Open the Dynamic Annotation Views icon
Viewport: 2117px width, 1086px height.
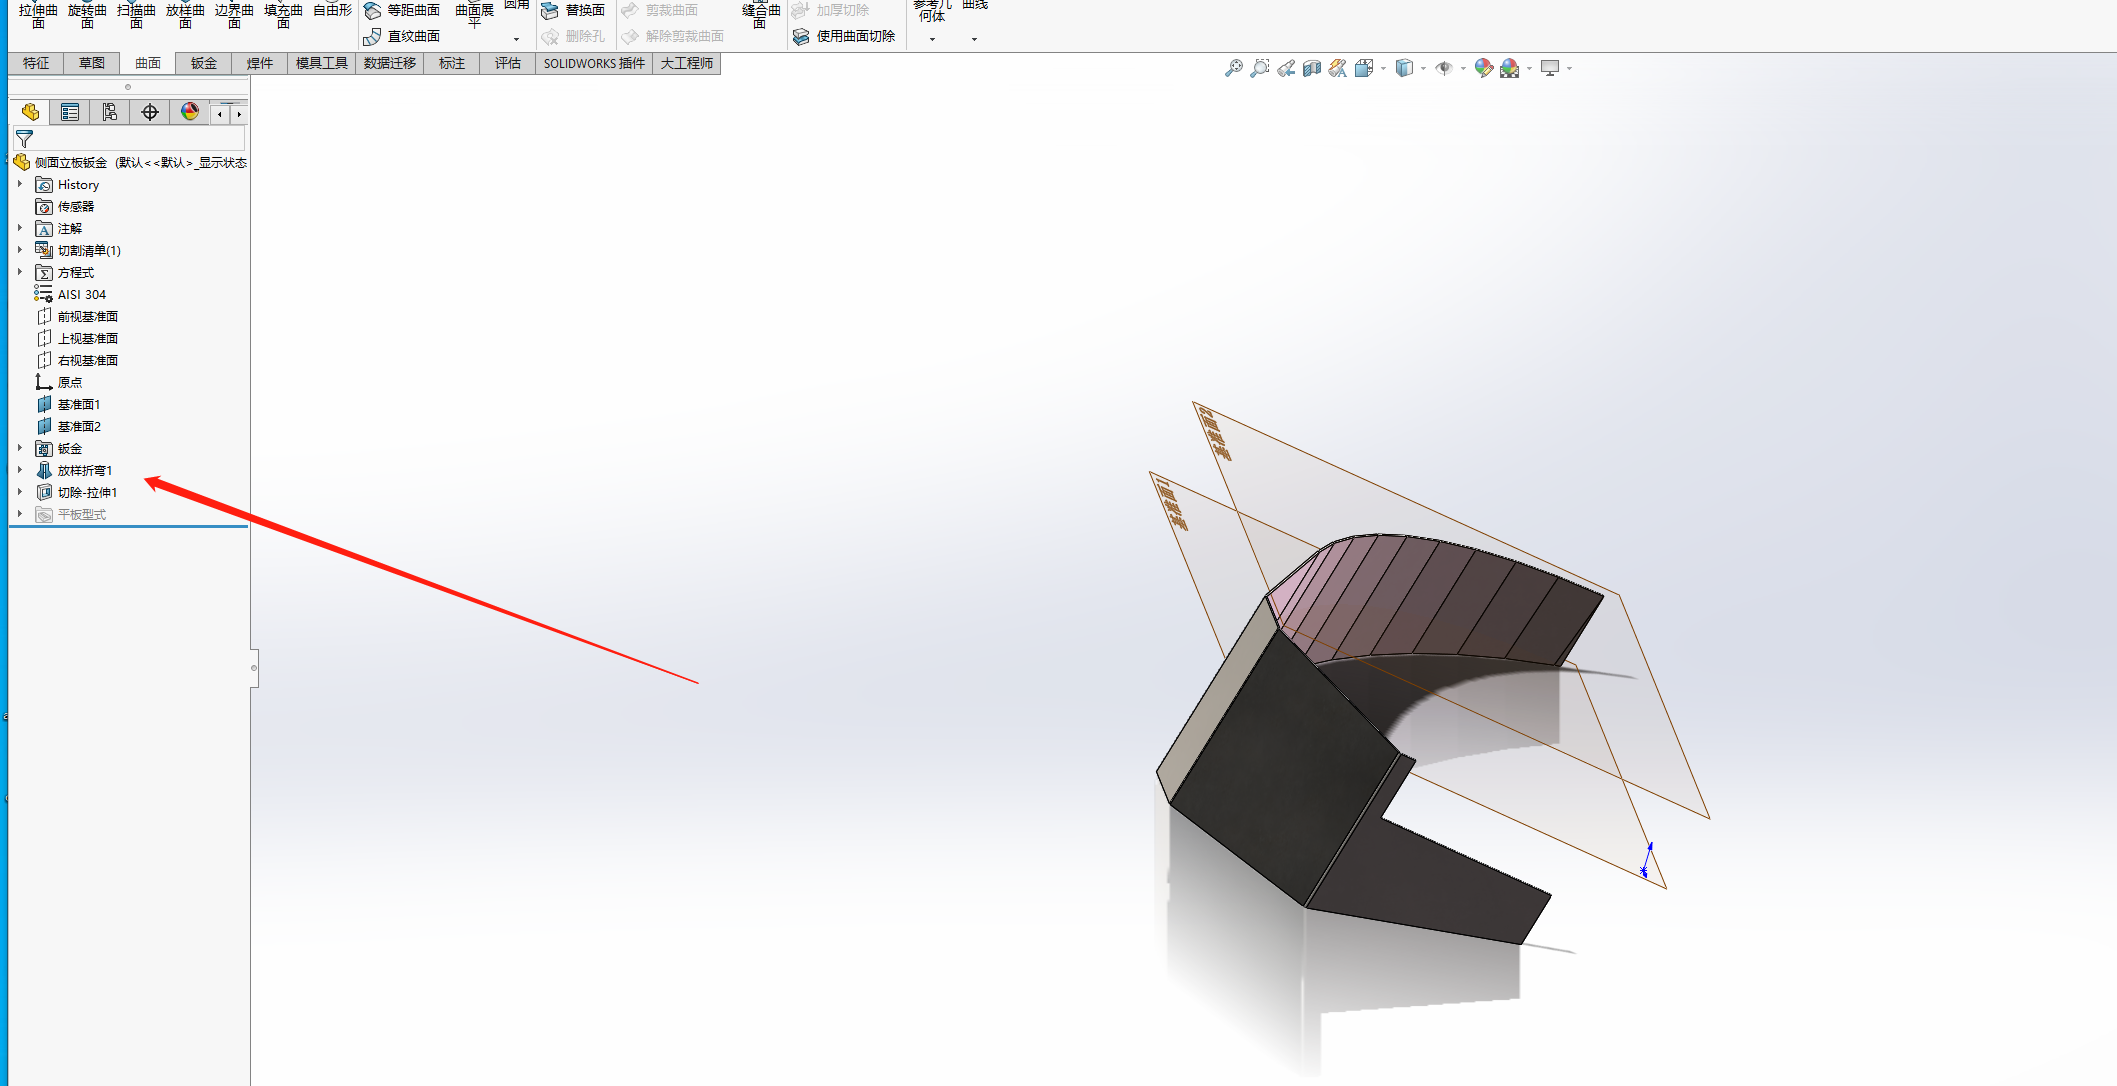(1338, 68)
